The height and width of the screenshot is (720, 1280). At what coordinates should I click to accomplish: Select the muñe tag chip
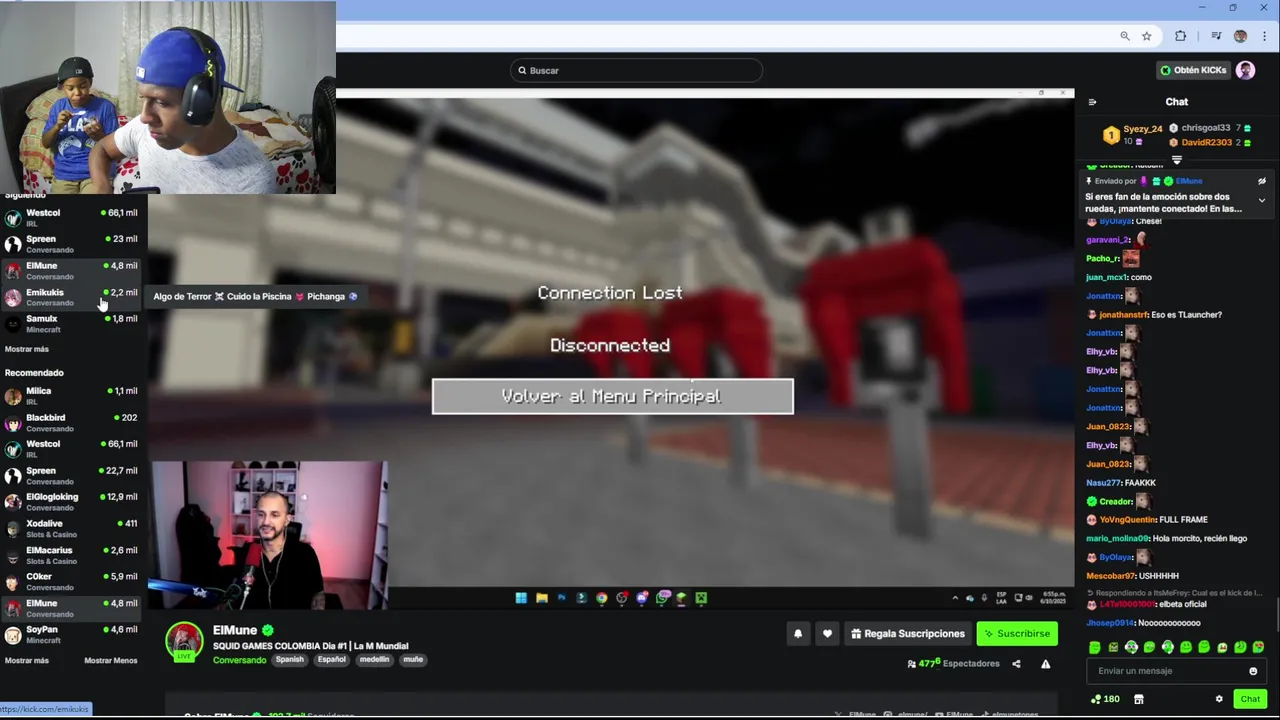(x=413, y=660)
